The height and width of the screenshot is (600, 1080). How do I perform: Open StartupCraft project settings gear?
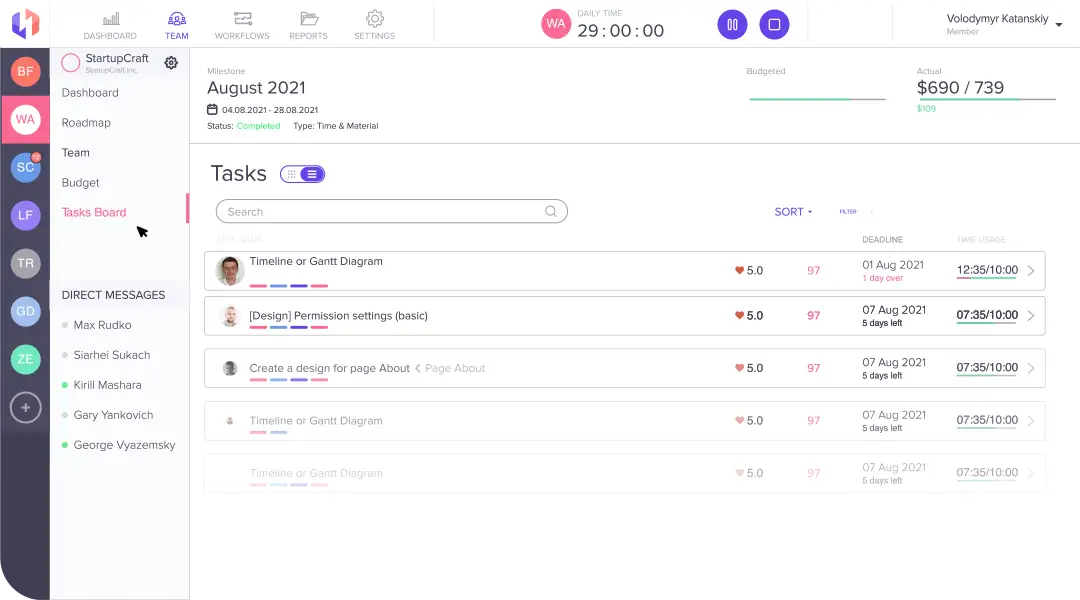click(x=171, y=63)
